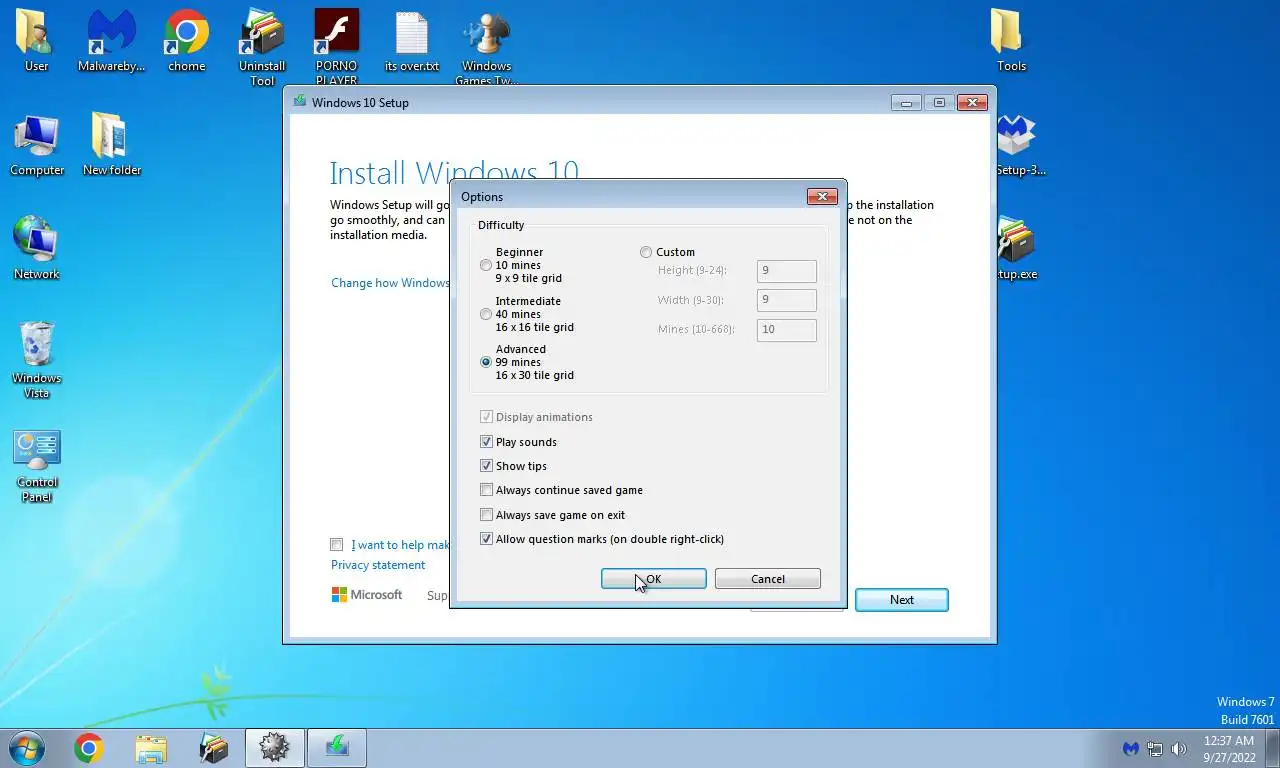Open the User folder on desktop
This screenshot has height=768, width=1280.
pos(36,41)
